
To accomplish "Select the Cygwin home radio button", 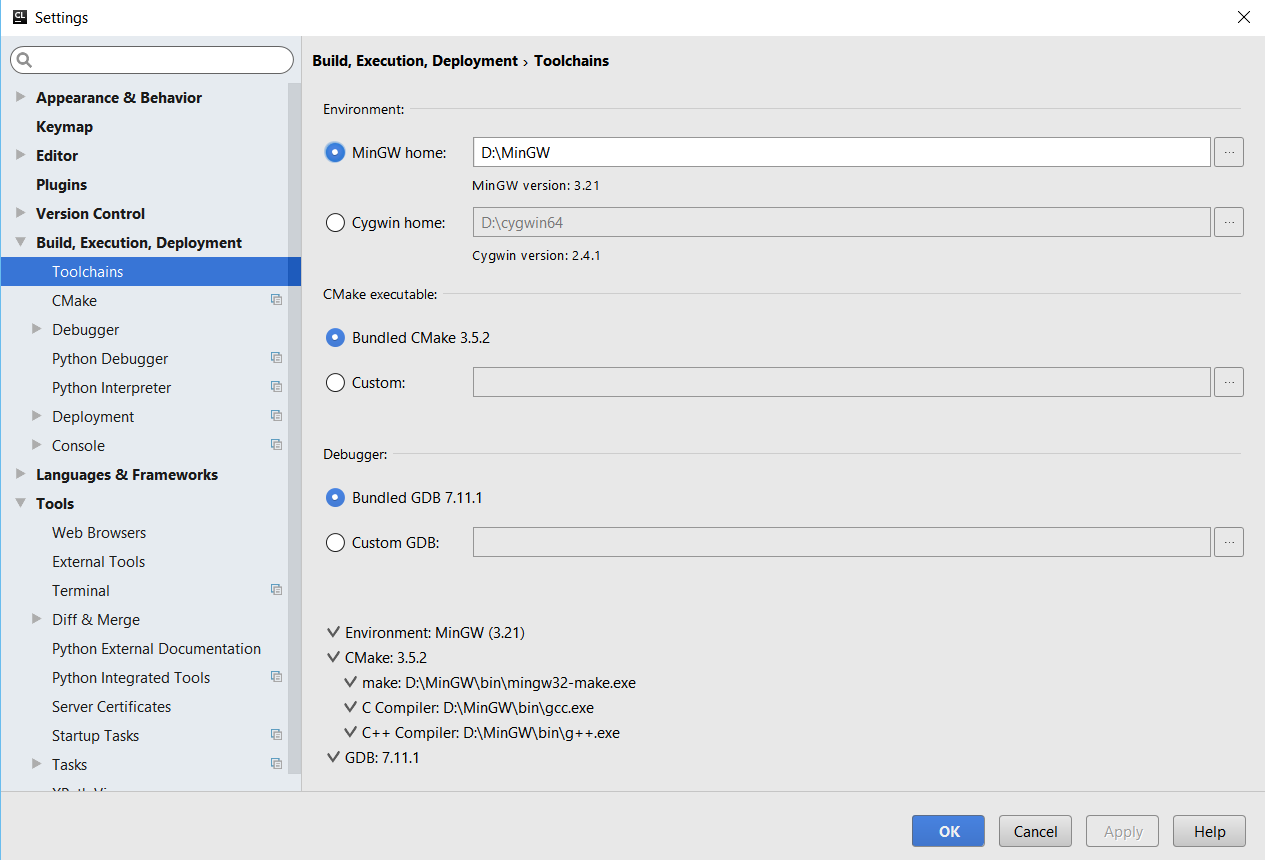I will pyautogui.click(x=336, y=223).
